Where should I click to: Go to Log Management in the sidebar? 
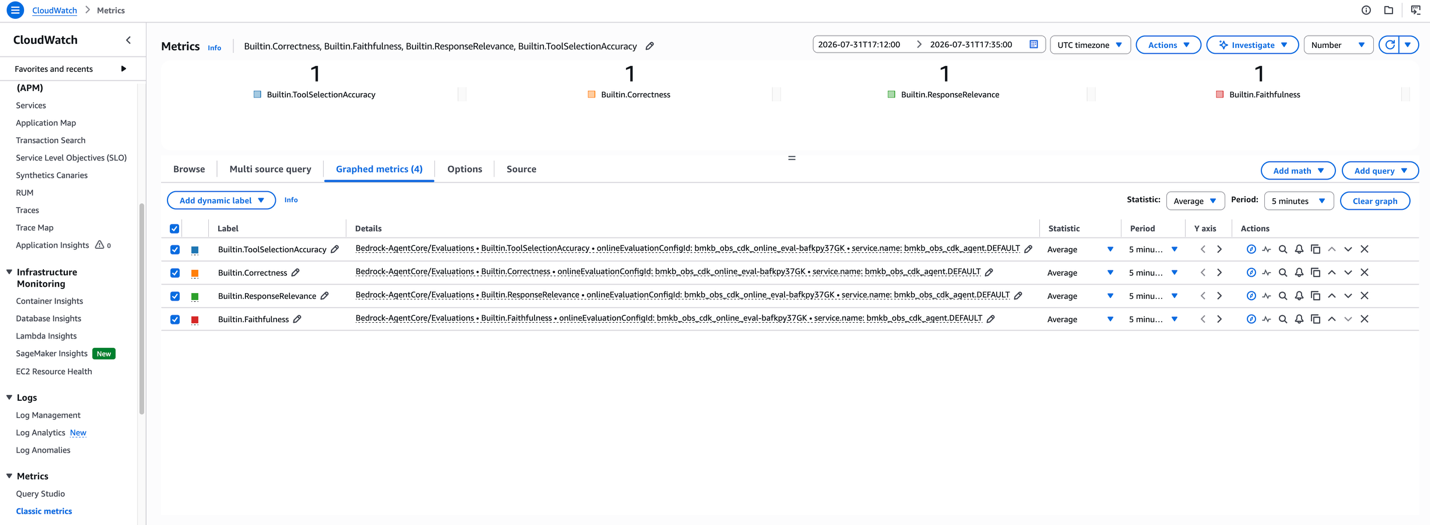[48, 415]
